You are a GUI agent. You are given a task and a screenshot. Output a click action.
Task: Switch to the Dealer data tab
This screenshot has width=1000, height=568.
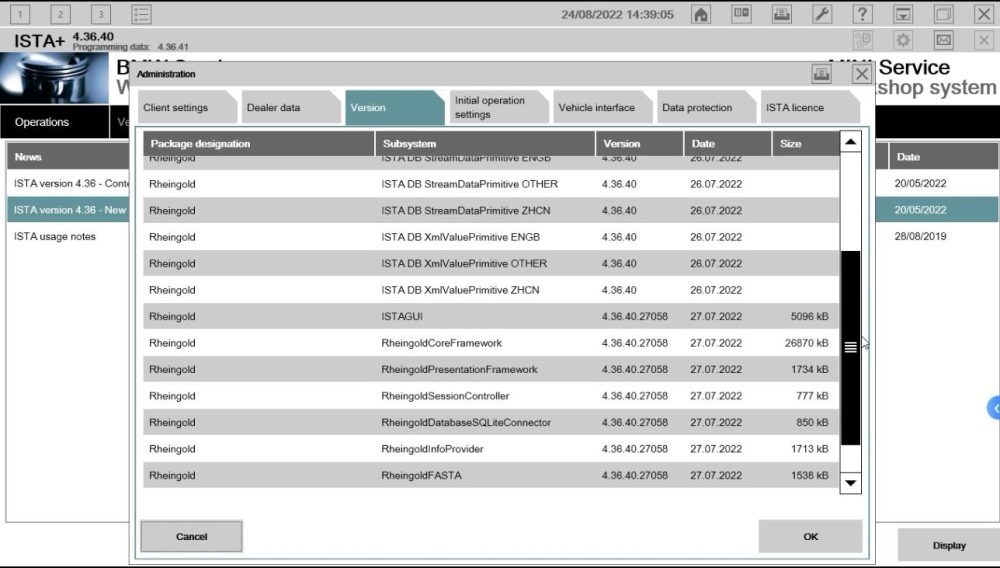click(291, 108)
